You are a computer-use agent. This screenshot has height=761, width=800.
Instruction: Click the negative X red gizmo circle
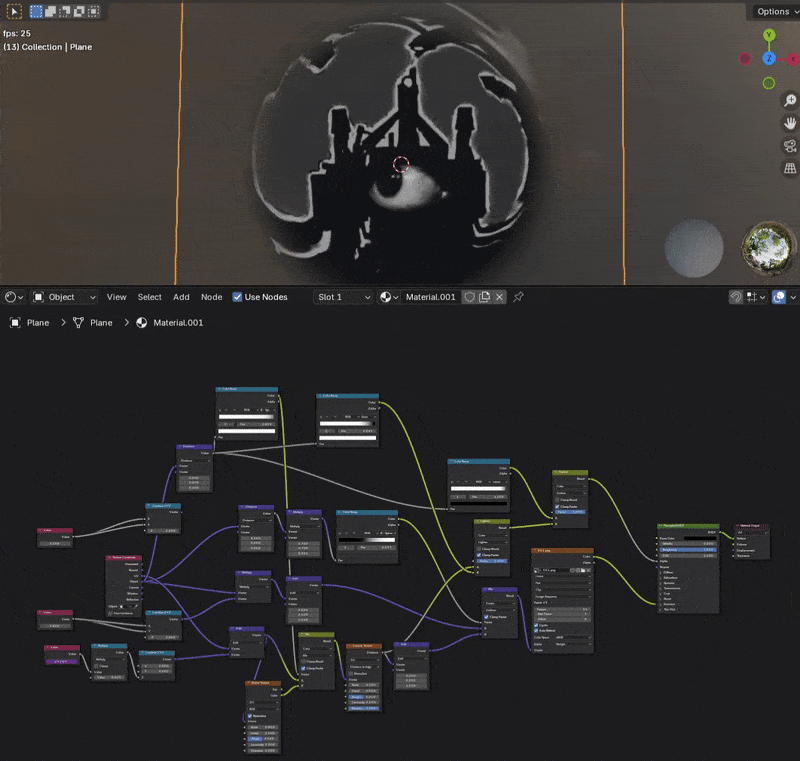(x=745, y=59)
